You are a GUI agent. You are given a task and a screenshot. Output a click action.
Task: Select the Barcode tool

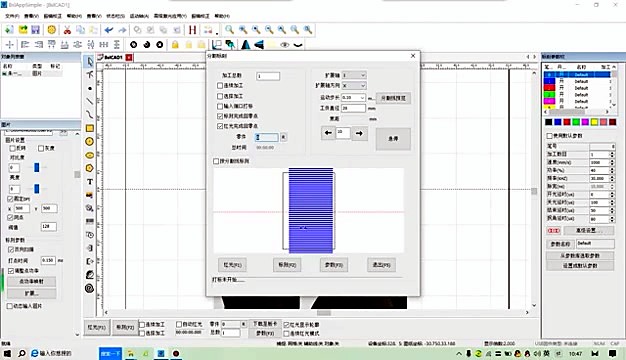pyautogui.click(x=90, y=221)
